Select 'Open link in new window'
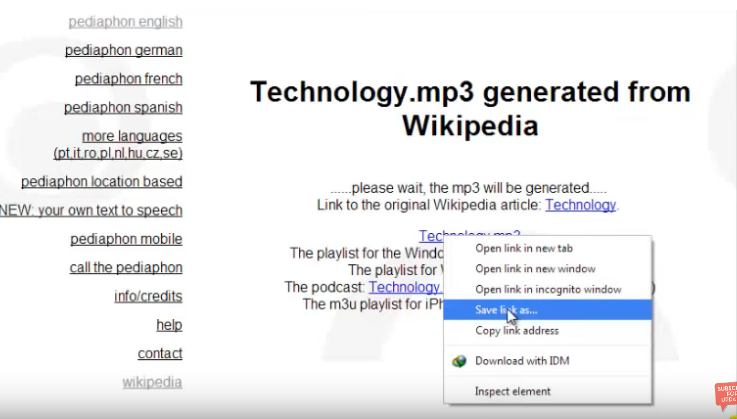The width and height of the screenshot is (737, 419). (x=535, y=269)
